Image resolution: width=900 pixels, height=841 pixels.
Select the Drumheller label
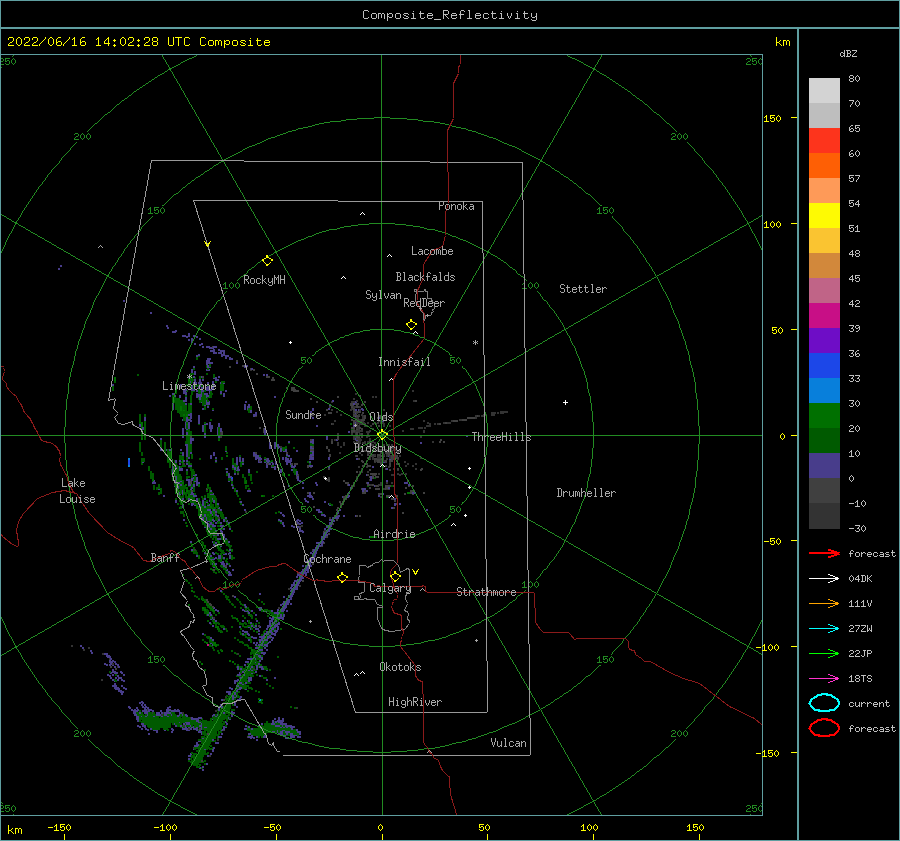(586, 493)
